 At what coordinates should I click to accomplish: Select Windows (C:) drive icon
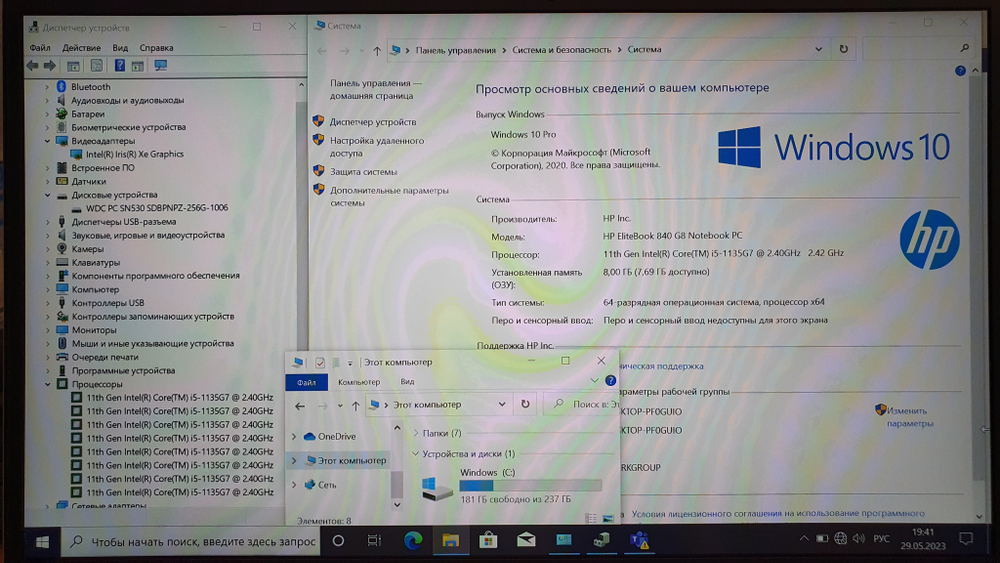[437, 488]
